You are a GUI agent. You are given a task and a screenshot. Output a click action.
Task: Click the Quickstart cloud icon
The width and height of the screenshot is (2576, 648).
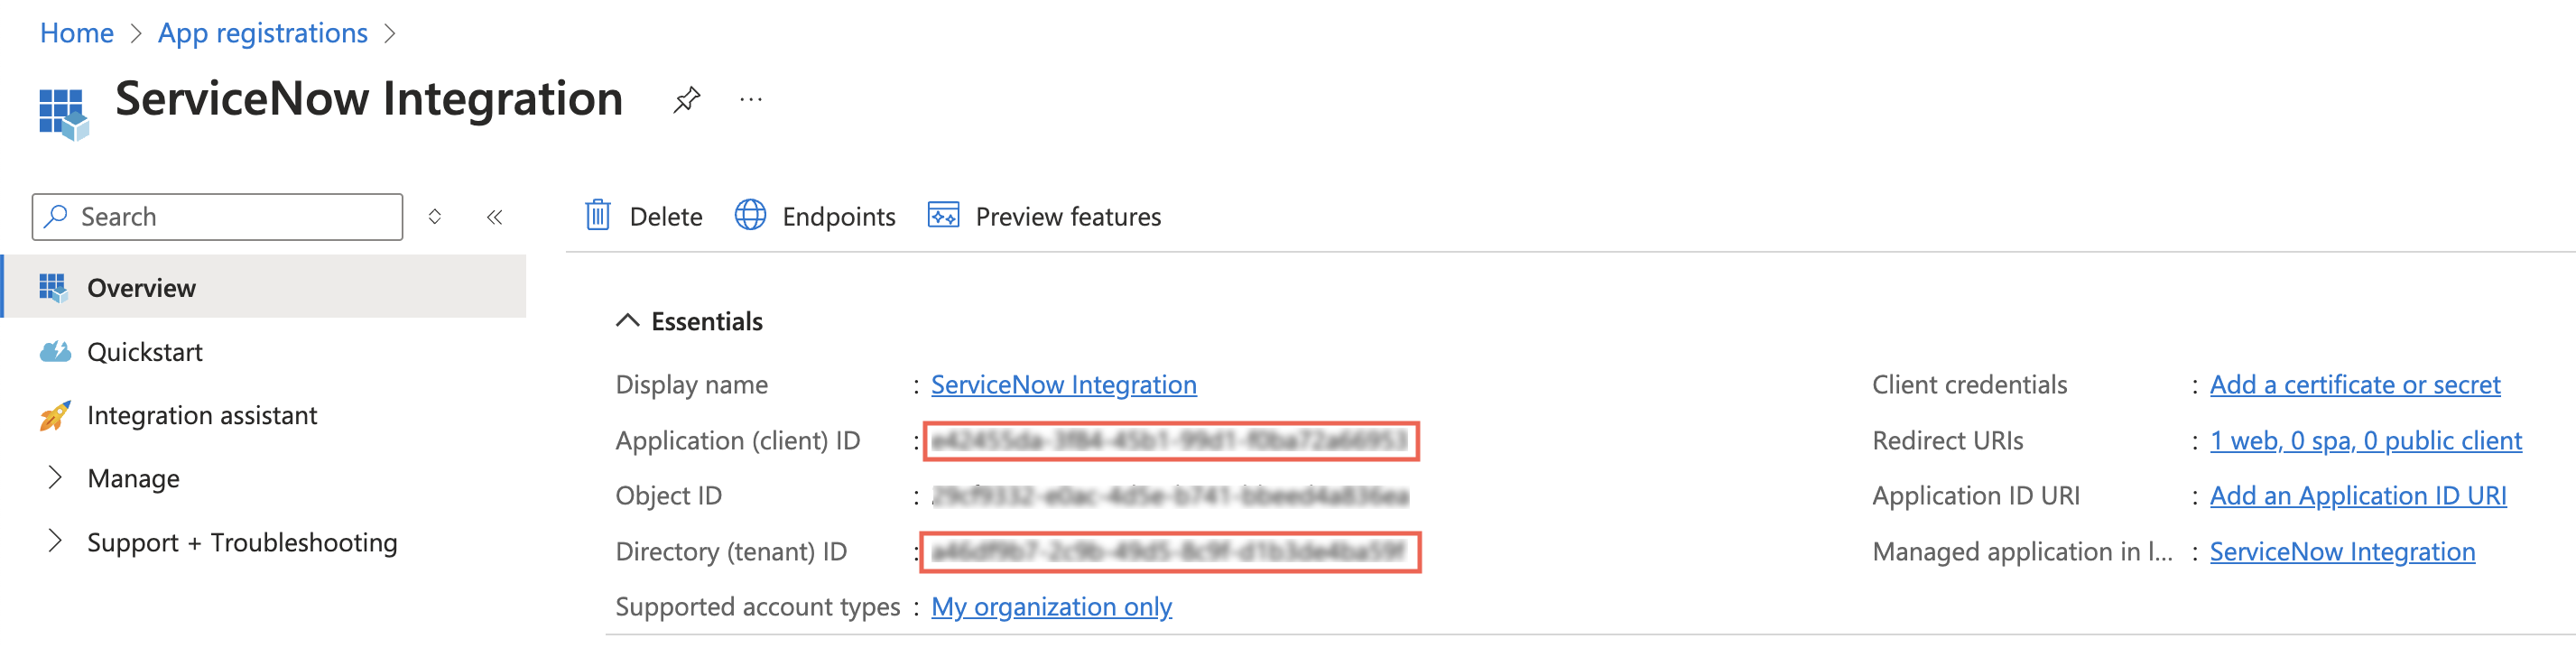click(55, 352)
